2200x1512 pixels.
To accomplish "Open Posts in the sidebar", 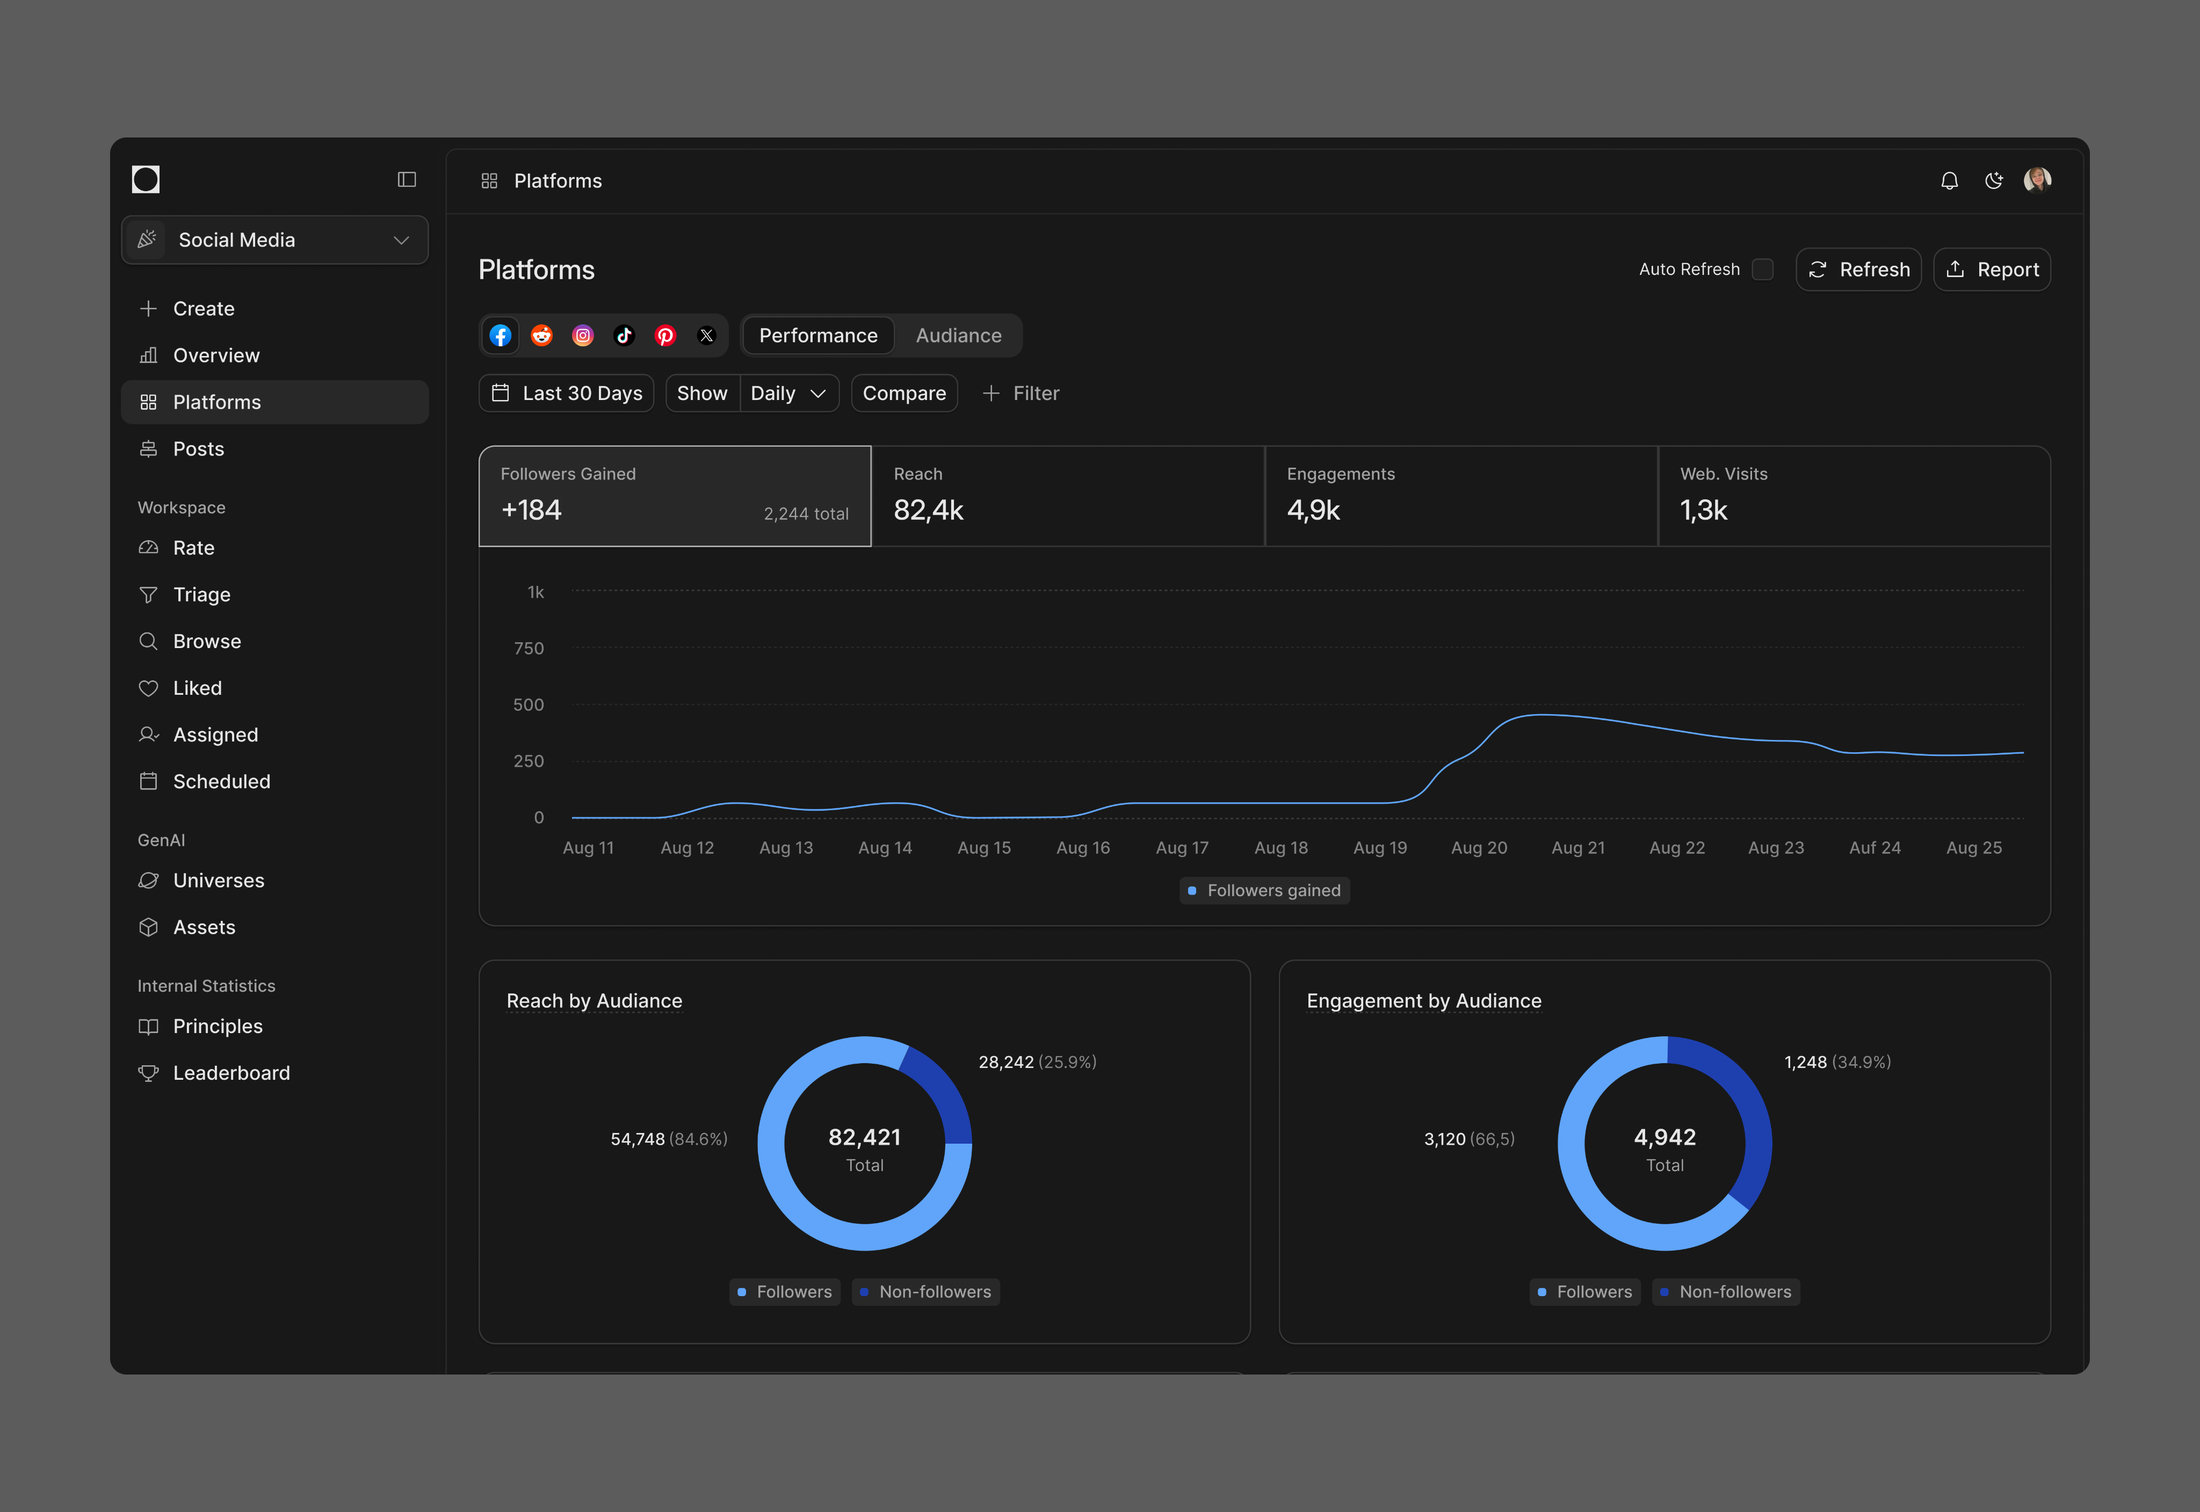I will point(275,449).
